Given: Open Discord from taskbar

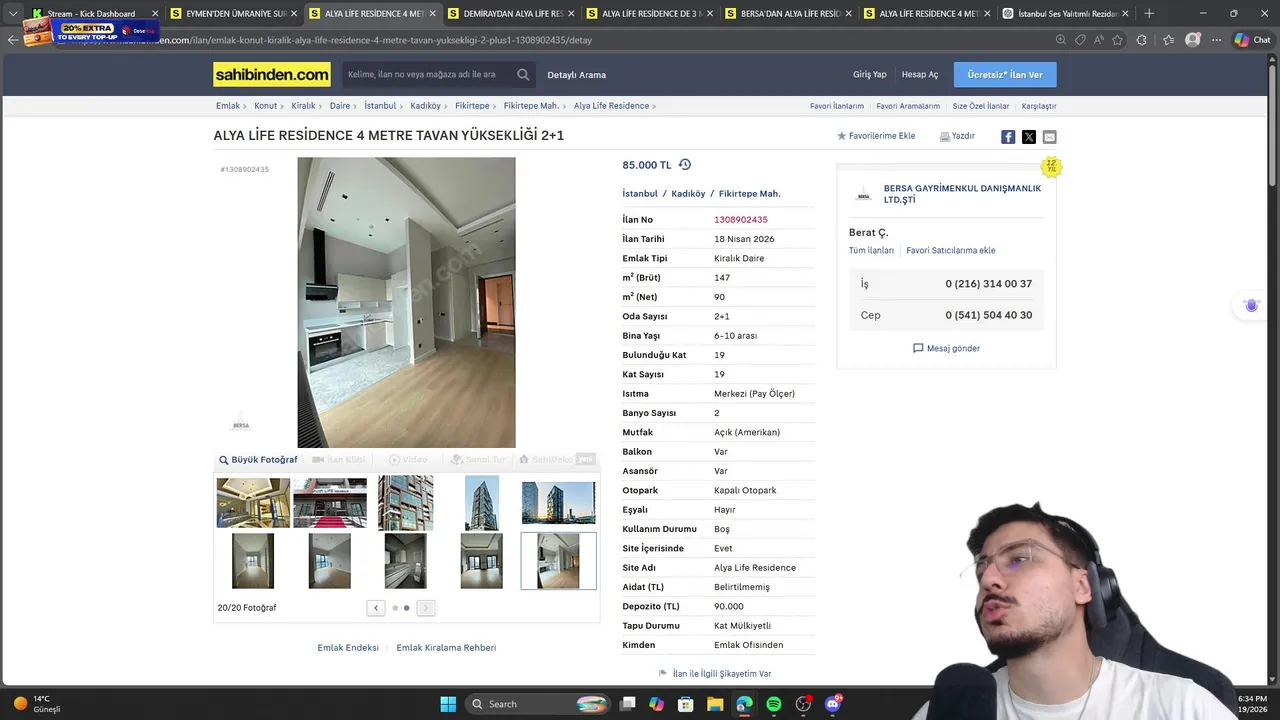Looking at the screenshot, I should click(x=833, y=704).
